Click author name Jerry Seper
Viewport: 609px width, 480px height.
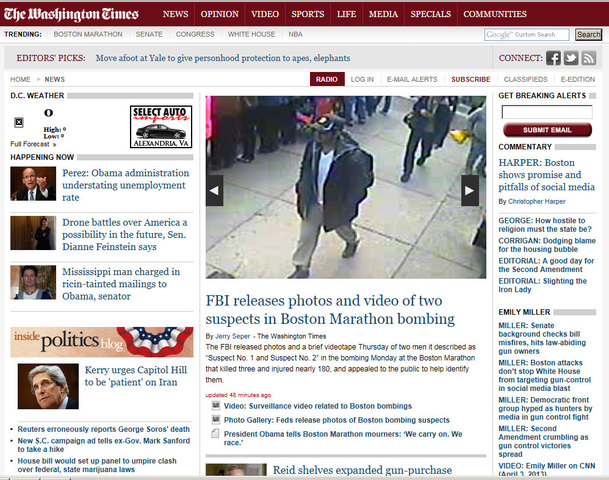point(233,336)
